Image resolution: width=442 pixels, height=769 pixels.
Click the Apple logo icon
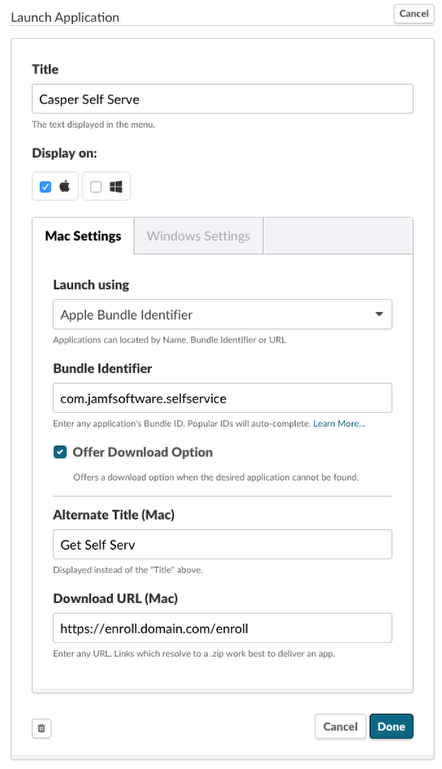[64, 186]
